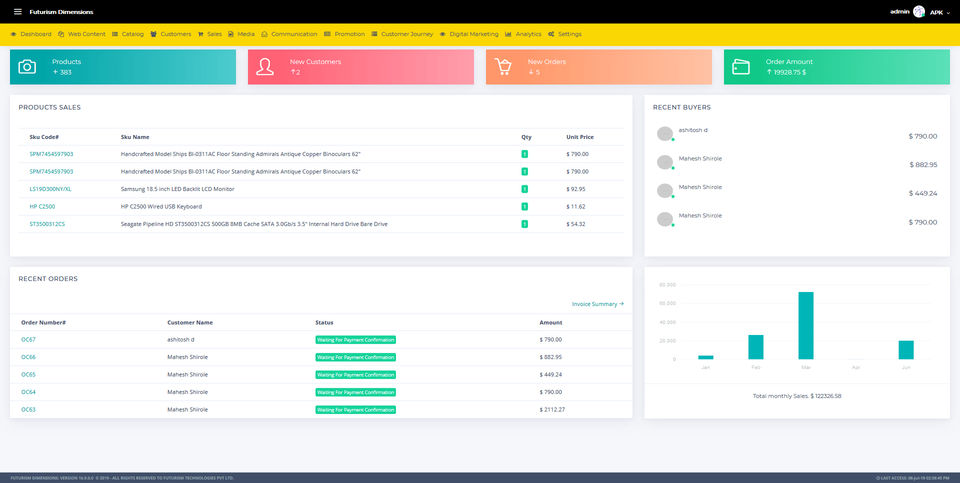The image size is (960, 483).
Task: Open ST3500312CS SKU link
Action: point(47,224)
